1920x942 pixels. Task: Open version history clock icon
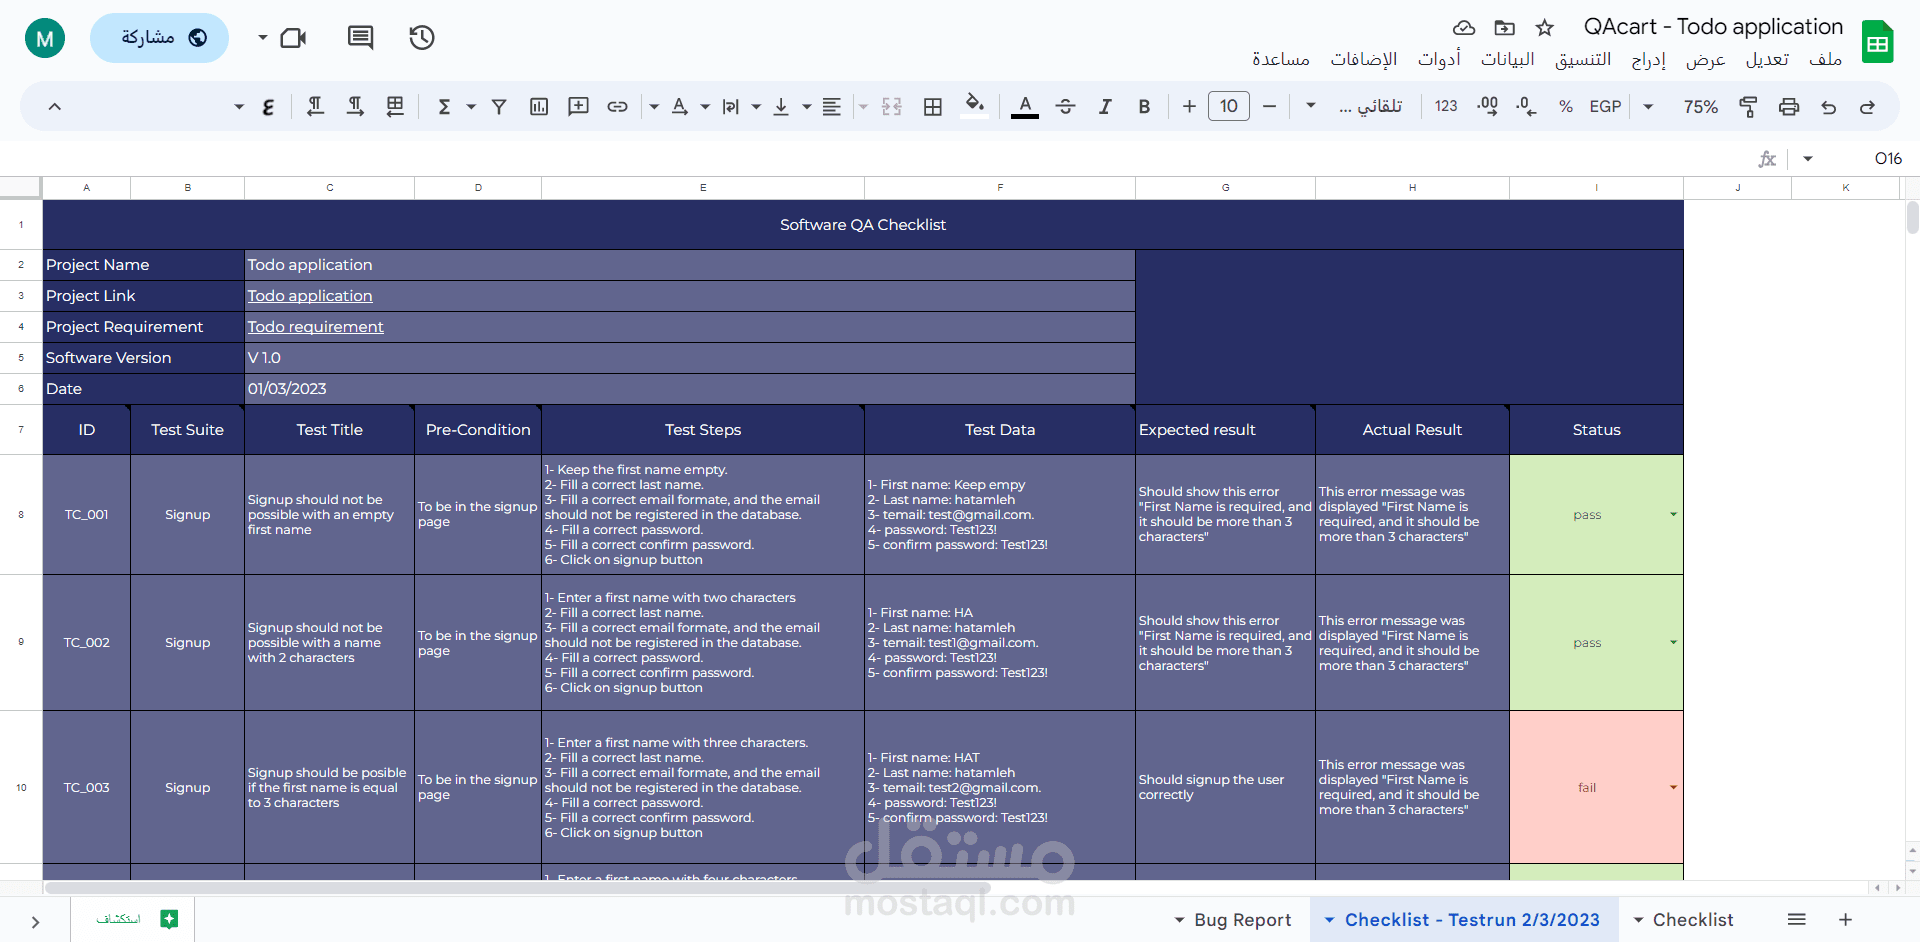[422, 38]
